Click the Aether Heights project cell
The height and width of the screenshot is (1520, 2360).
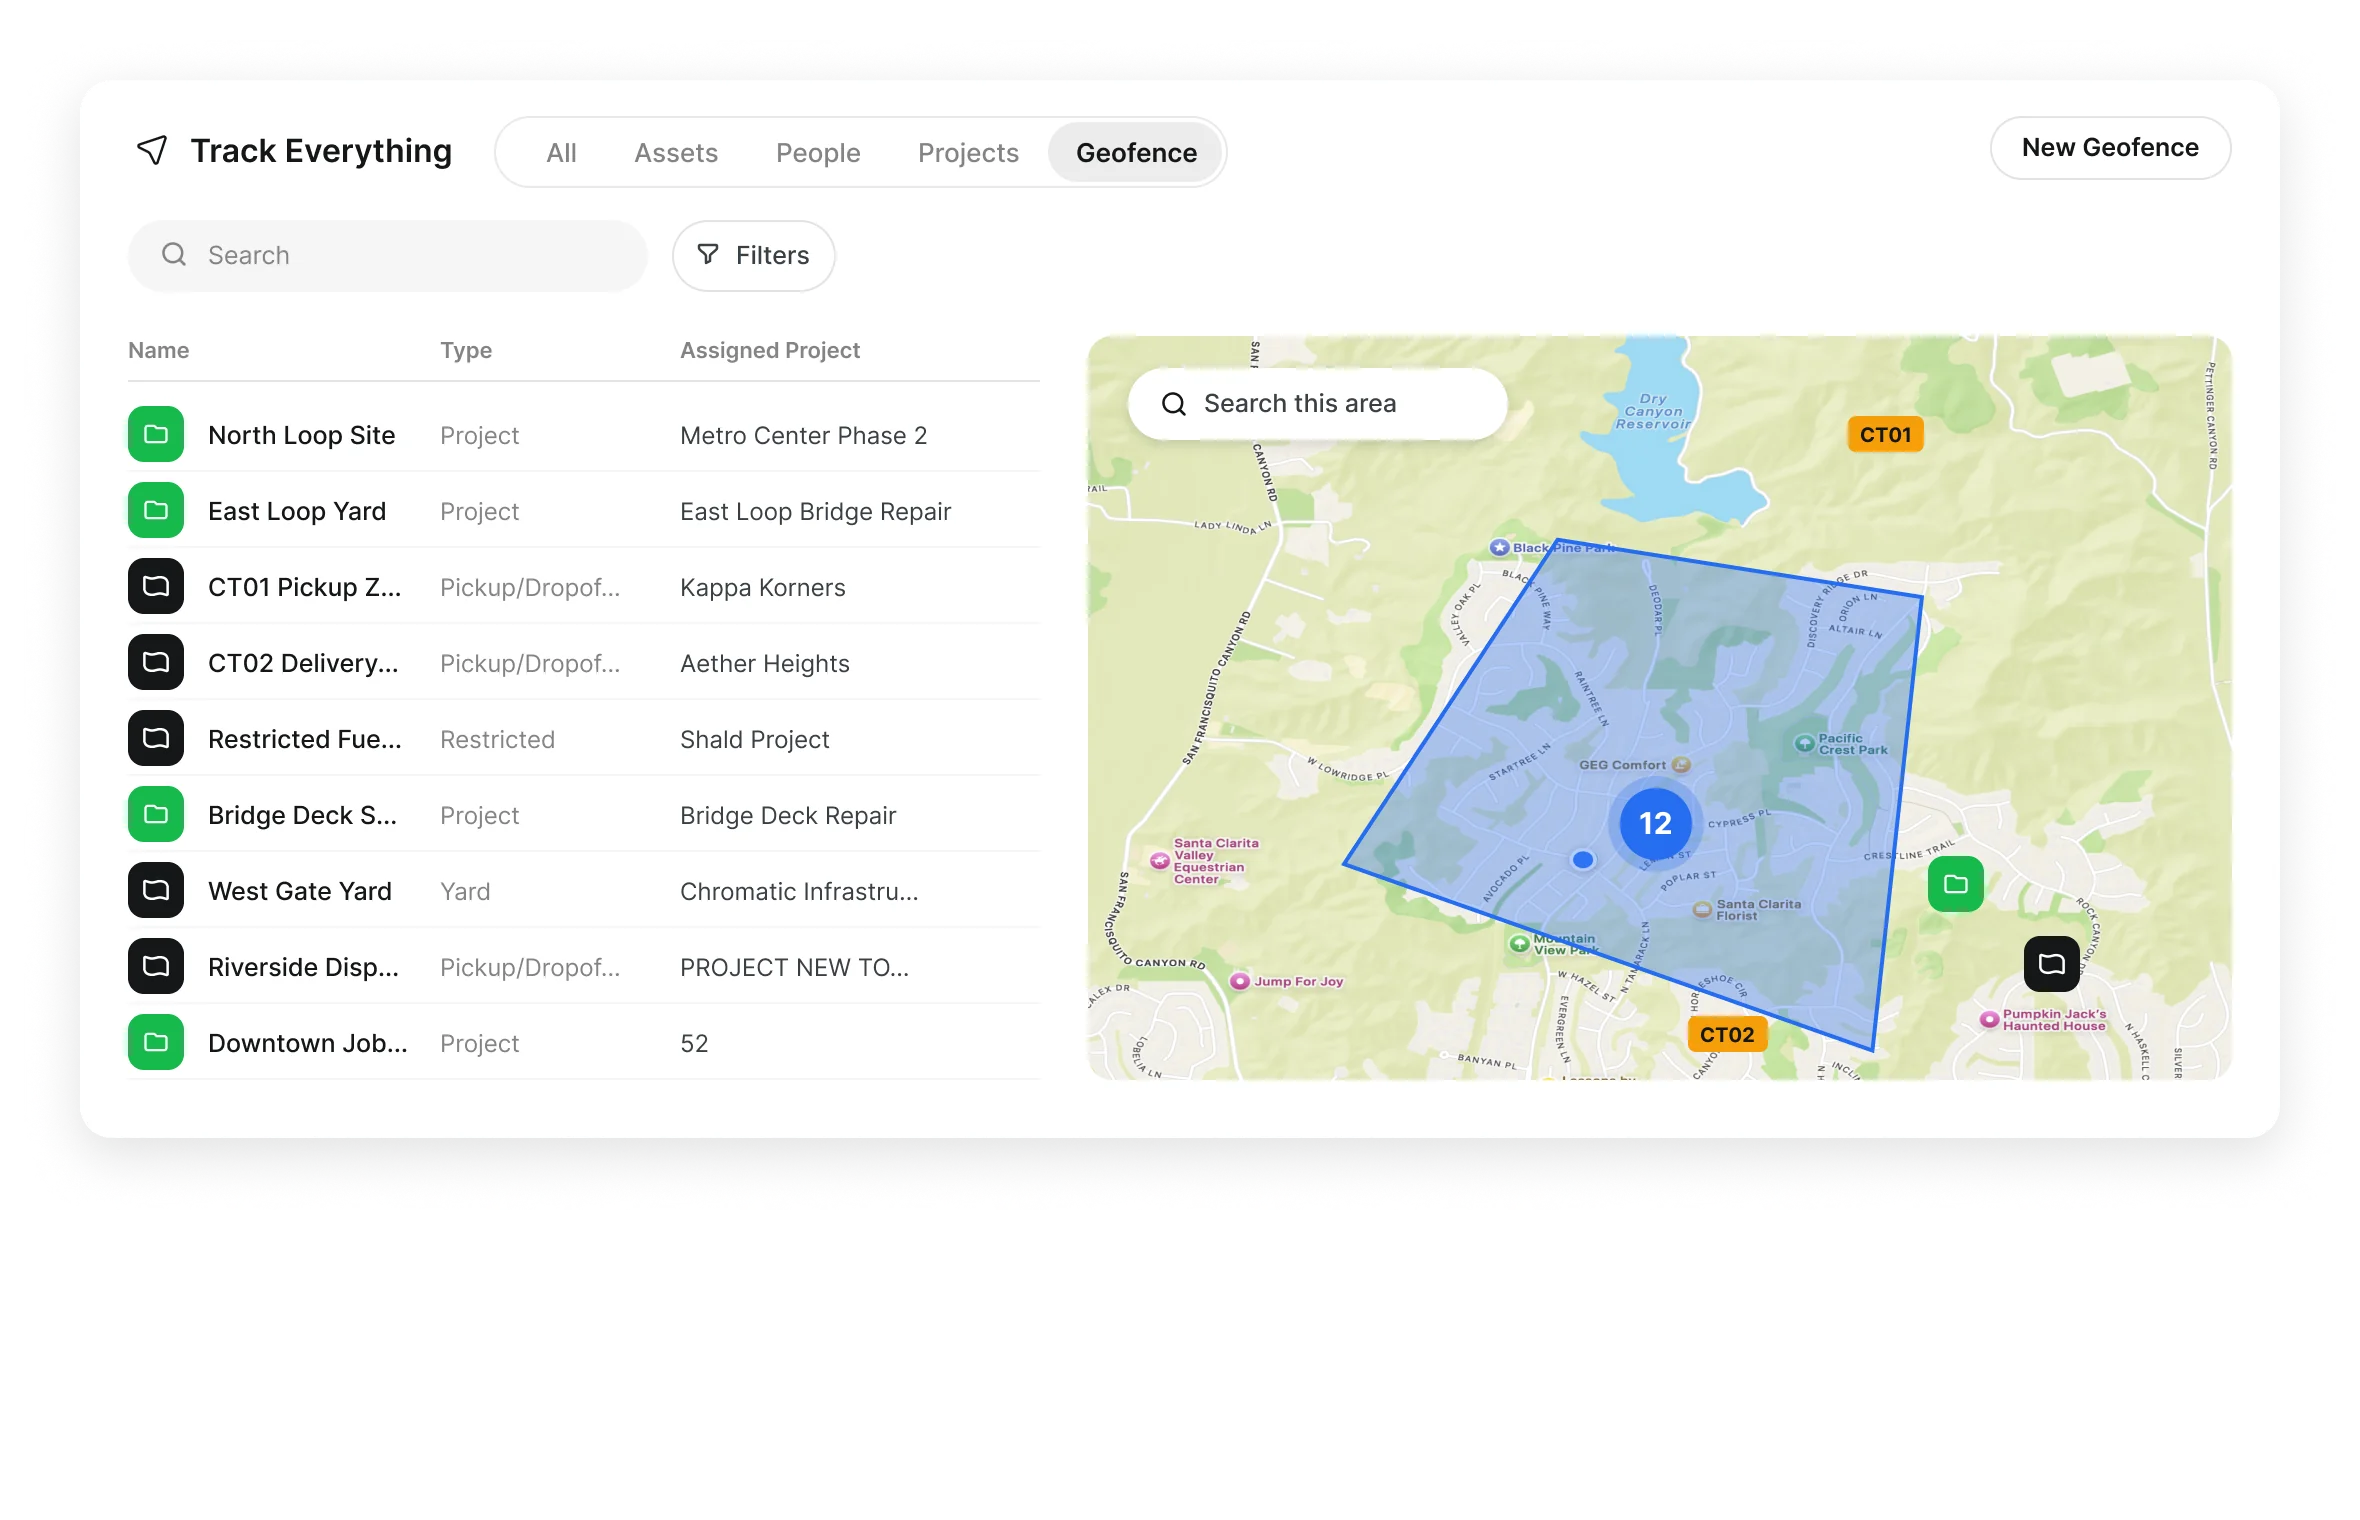tap(765, 663)
